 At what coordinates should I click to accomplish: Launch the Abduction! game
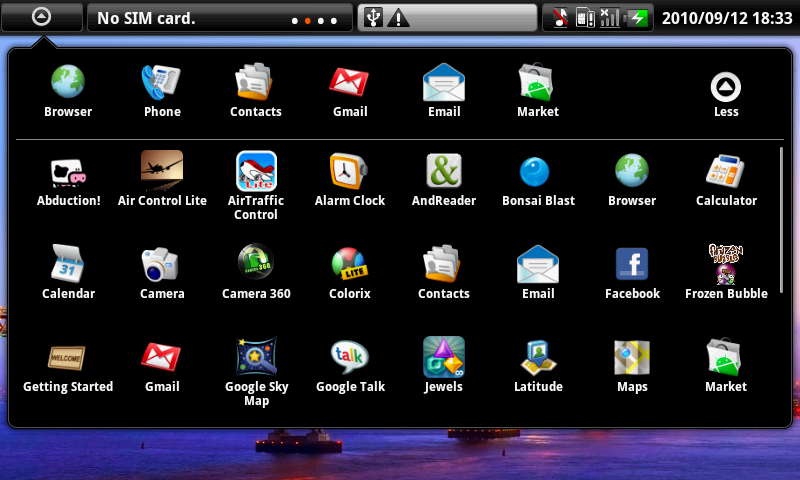tap(68, 181)
